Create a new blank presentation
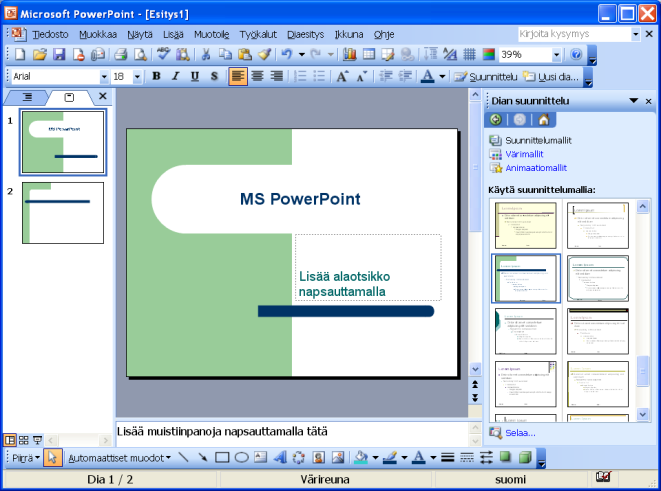 coord(20,54)
